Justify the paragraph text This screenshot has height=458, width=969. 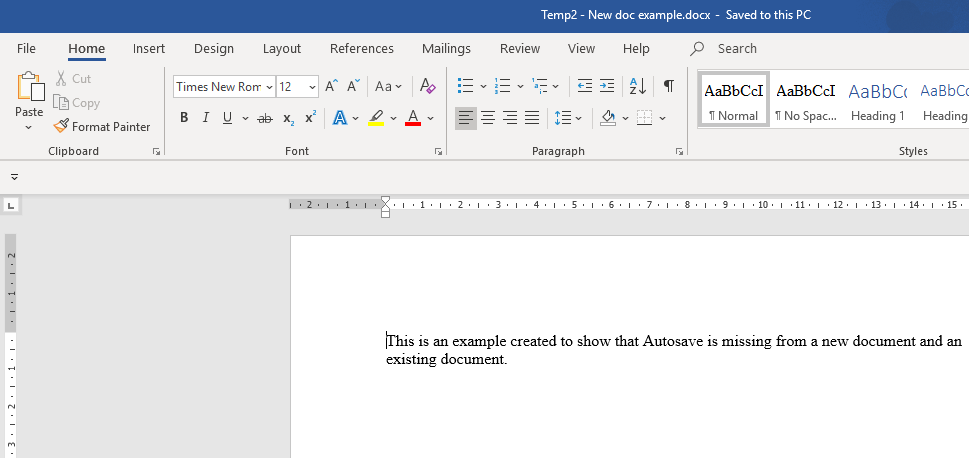coord(532,117)
